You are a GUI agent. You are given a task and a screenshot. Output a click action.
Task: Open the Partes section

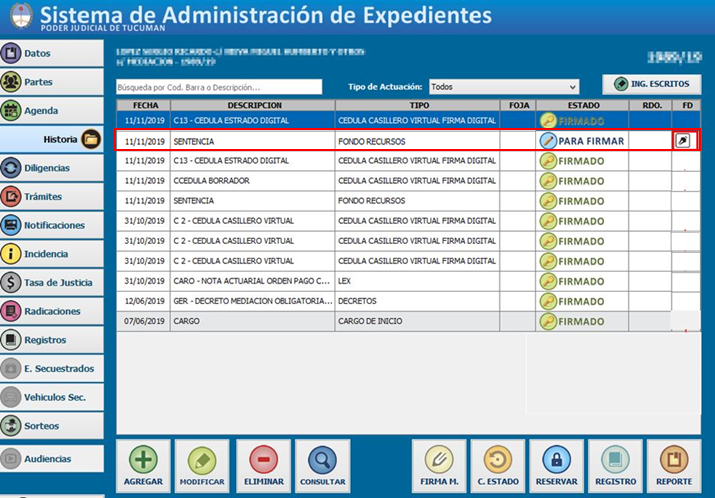pyautogui.click(x=52, y=82)
